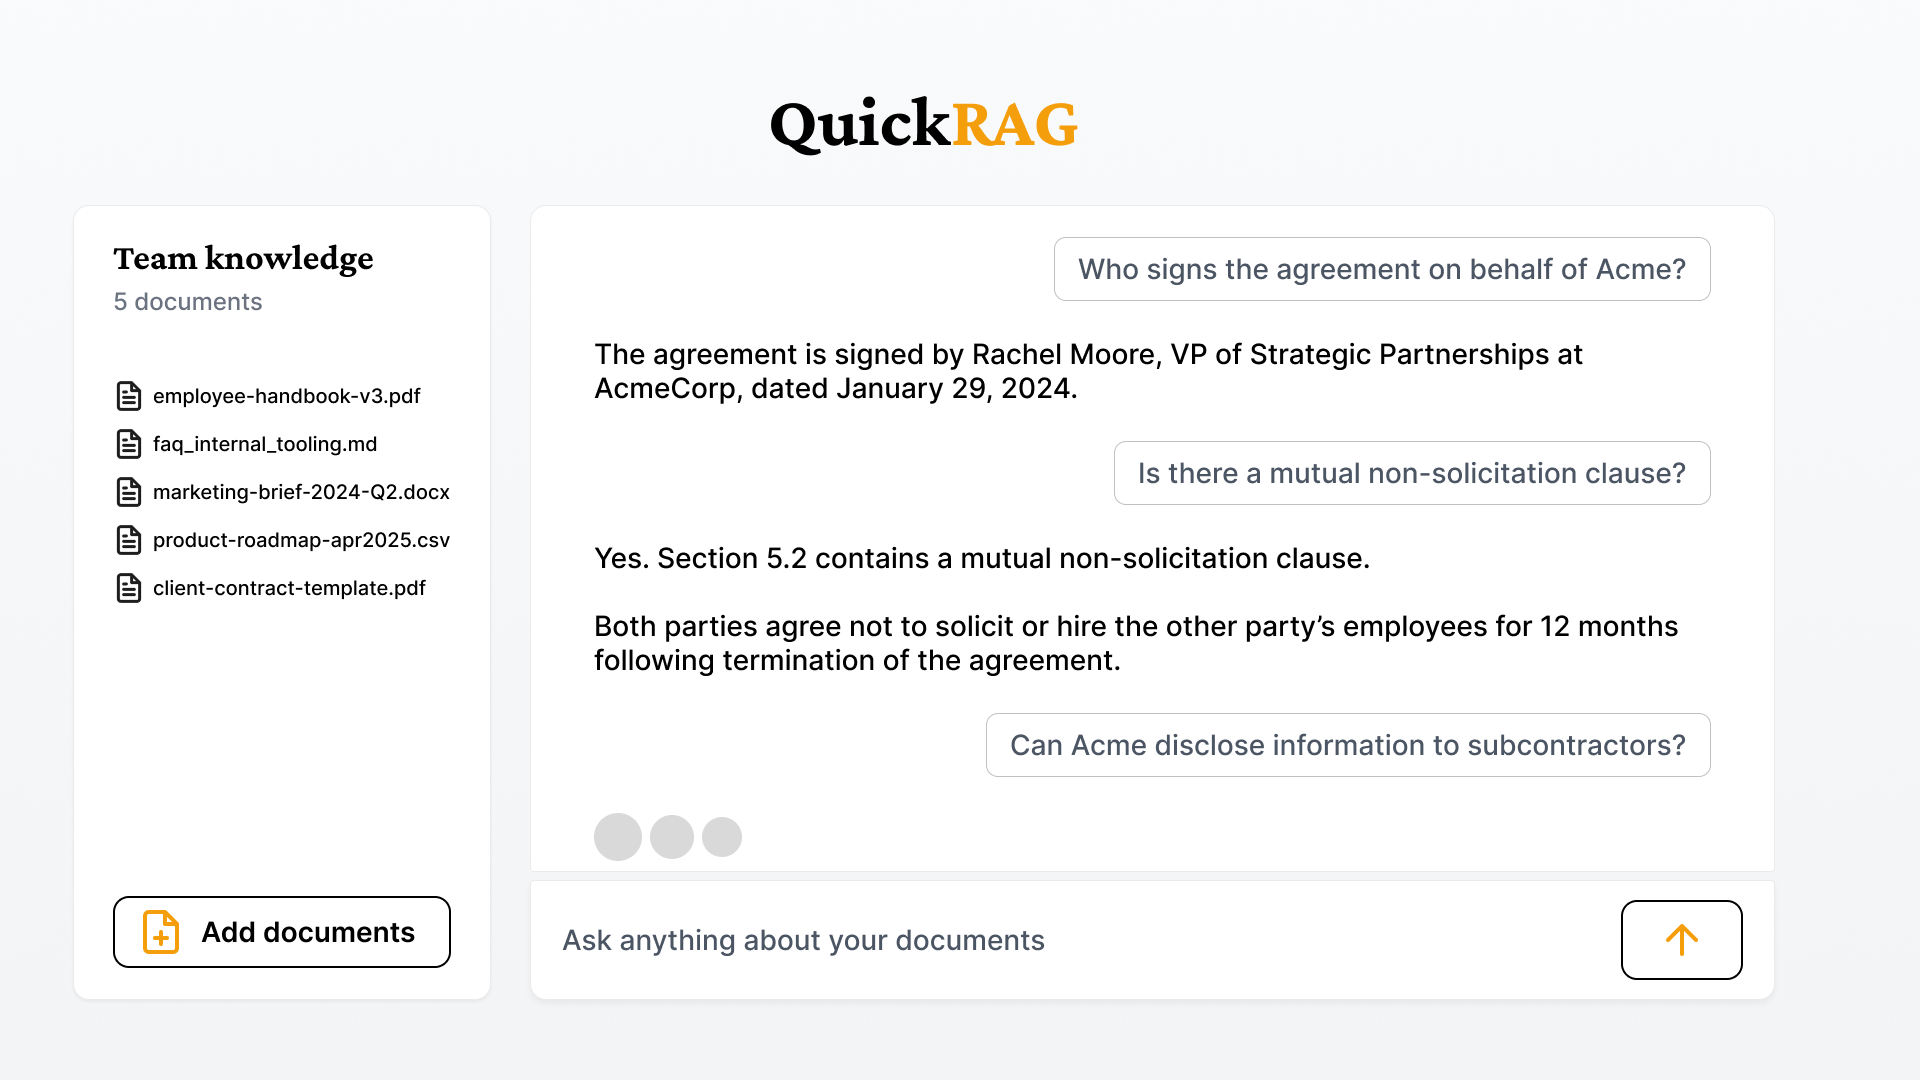
Task: Click the mutual non-solicitation question bubble
Action: (x=1412, y=473)
